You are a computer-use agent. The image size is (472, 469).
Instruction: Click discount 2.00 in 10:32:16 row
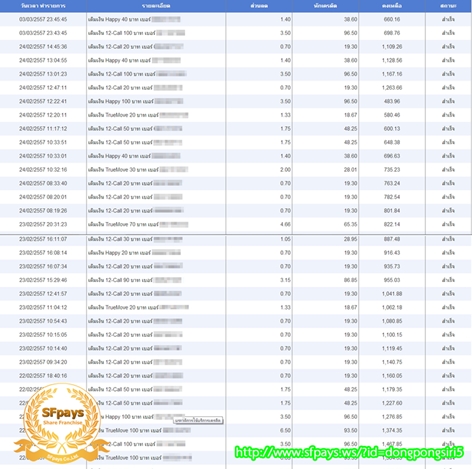click(285, 170)
